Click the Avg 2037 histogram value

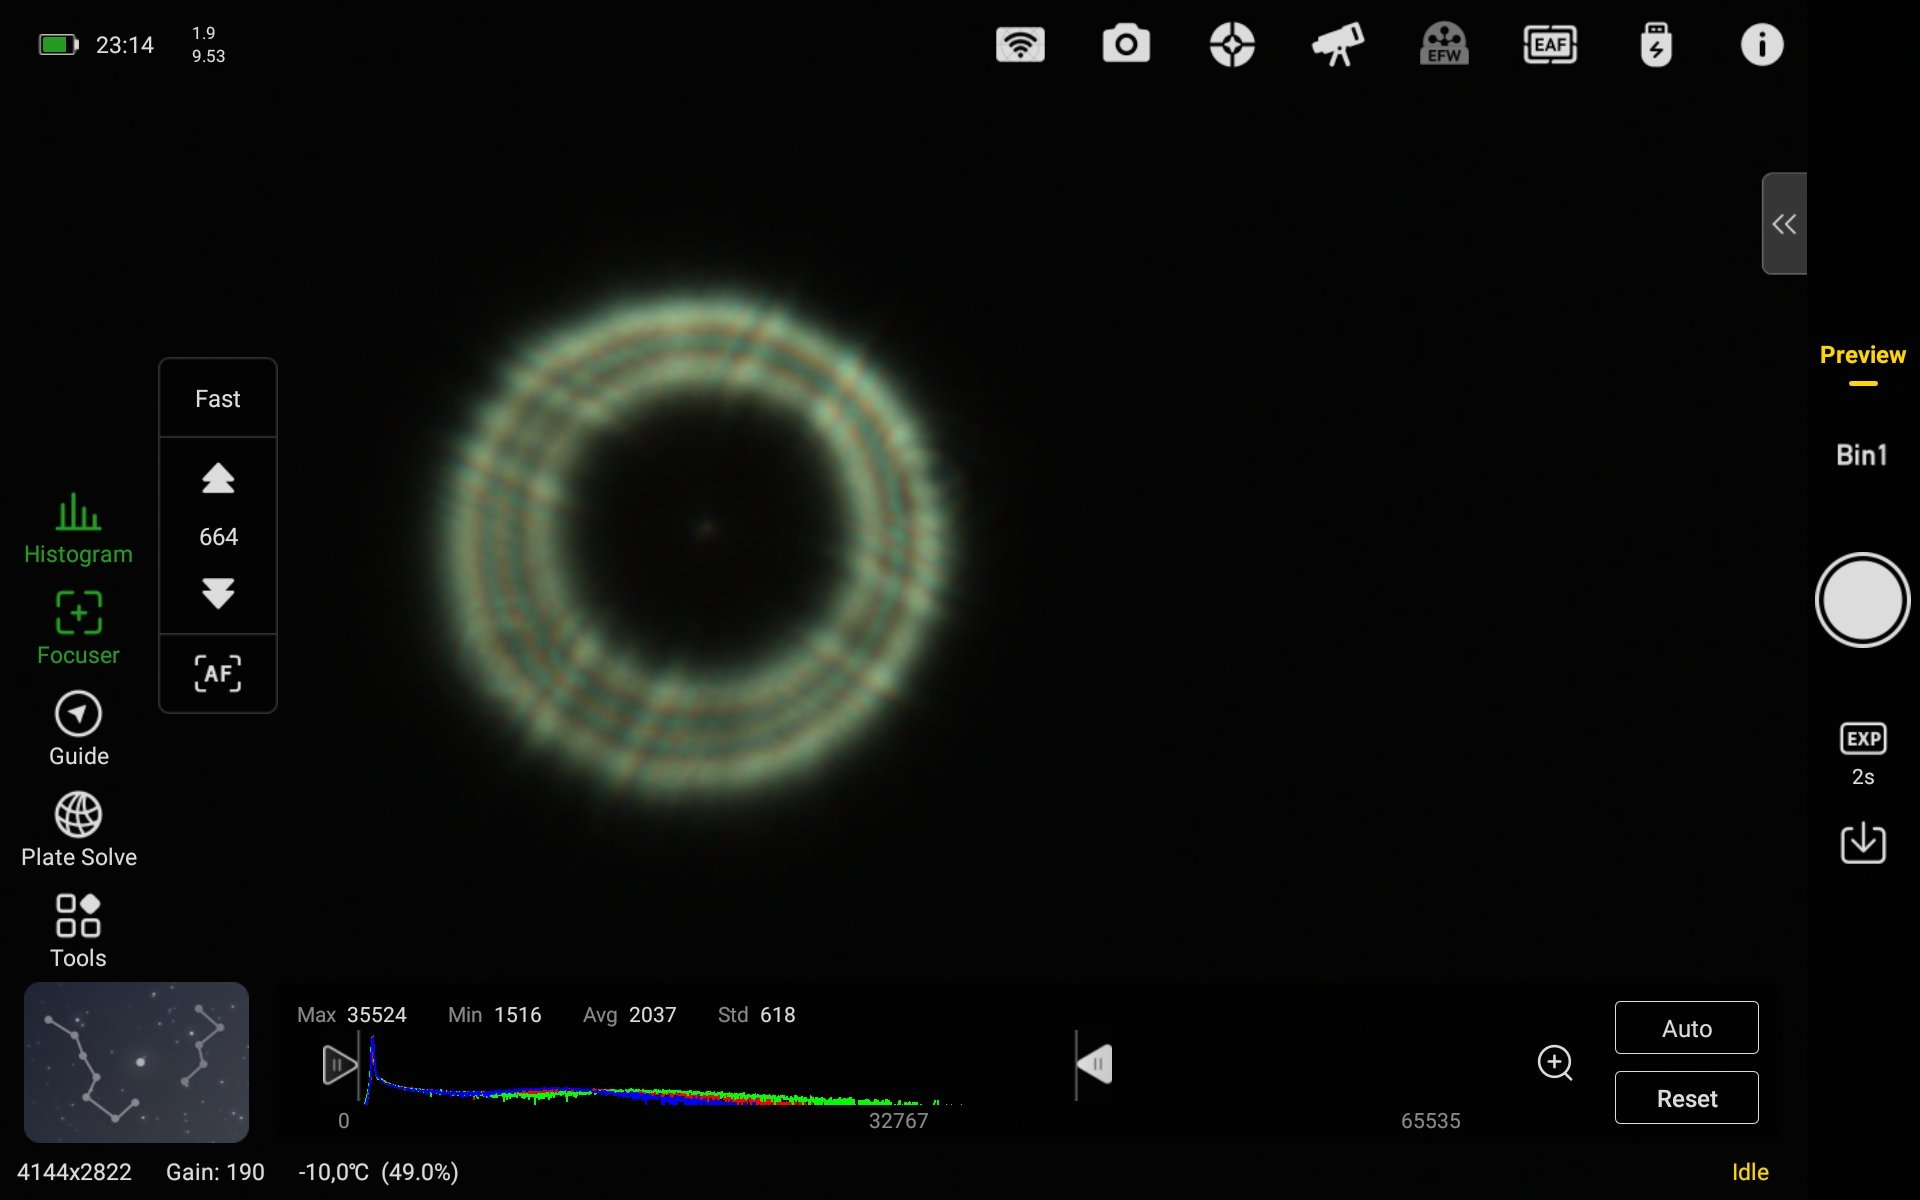[630, 1015]
